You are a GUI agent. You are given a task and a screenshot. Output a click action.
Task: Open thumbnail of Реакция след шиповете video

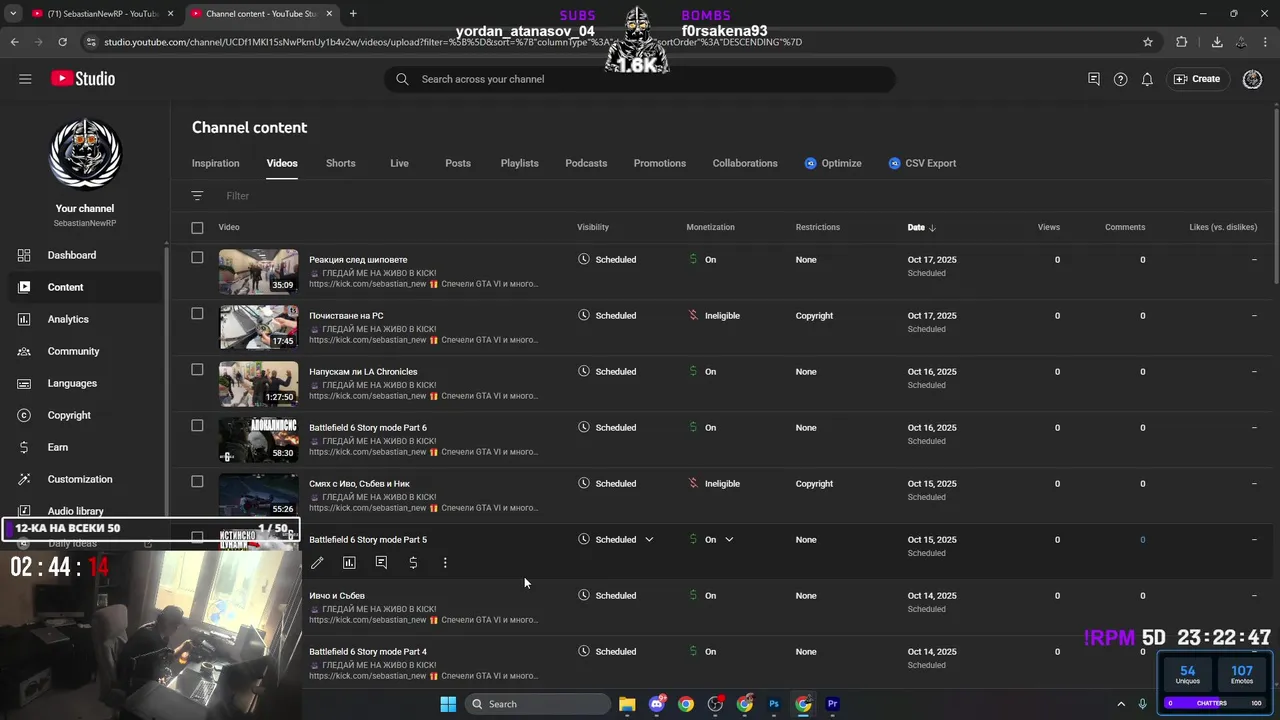(258, 271)
